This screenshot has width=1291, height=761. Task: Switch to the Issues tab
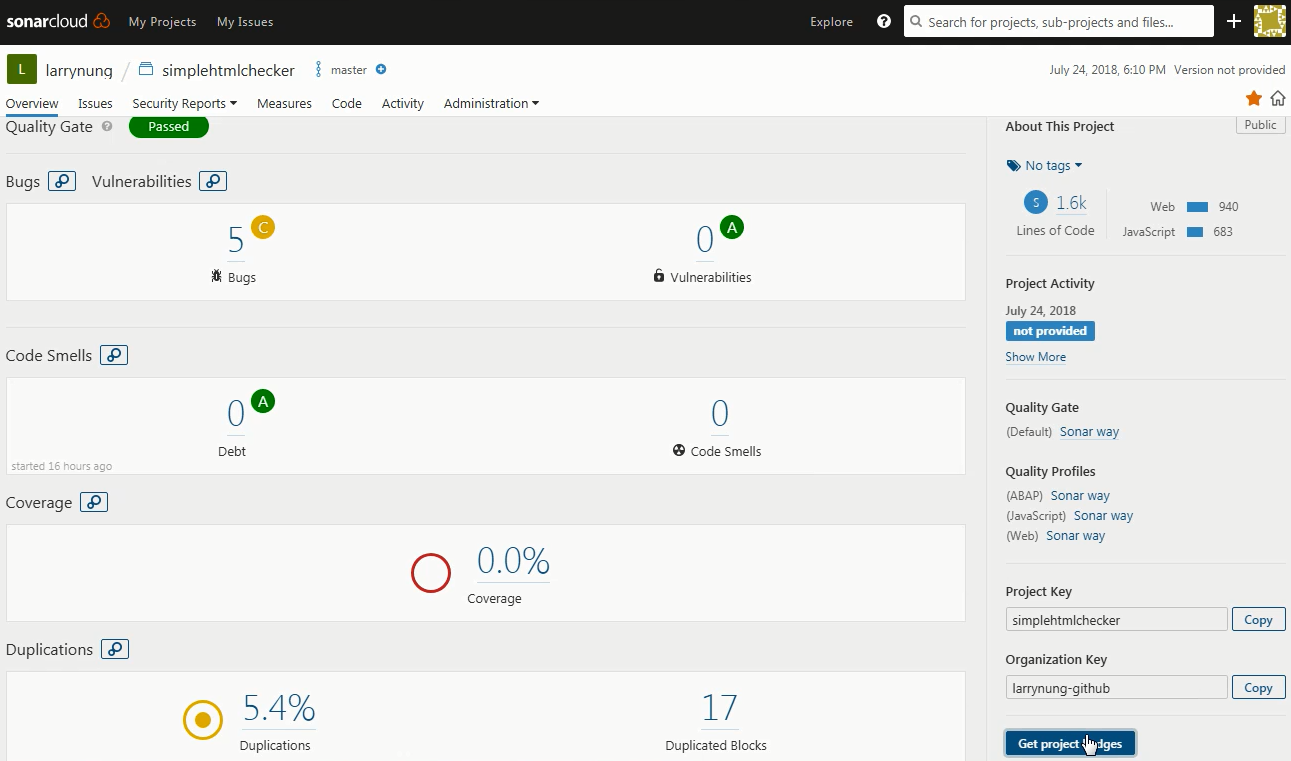[x=95, y=103]
